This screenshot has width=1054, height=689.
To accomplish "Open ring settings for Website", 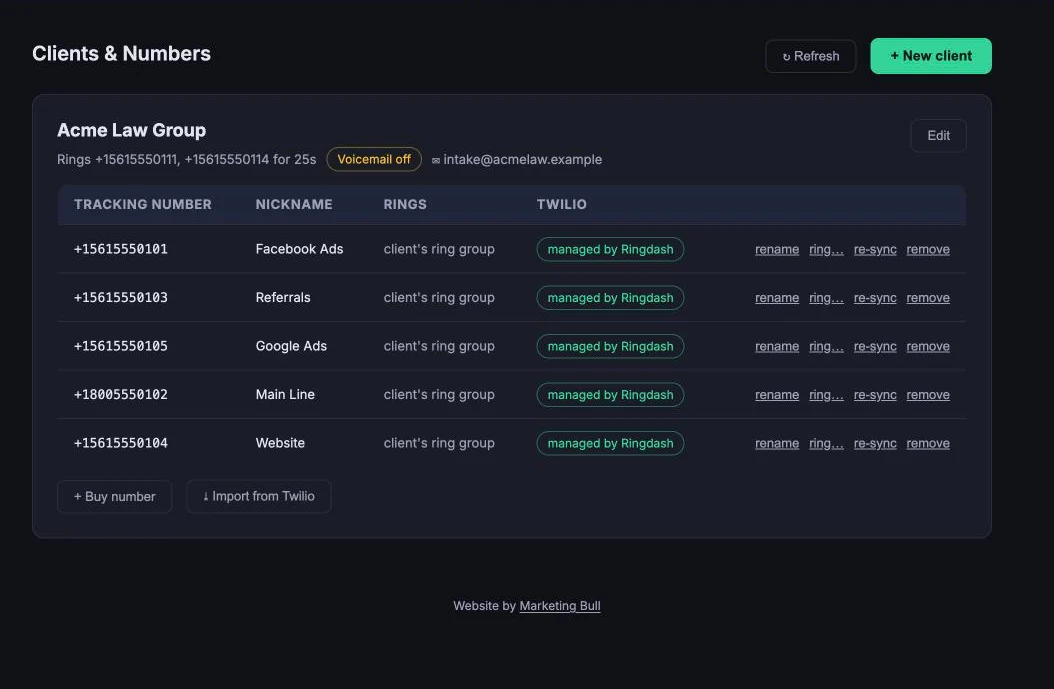I will [826, 443].
